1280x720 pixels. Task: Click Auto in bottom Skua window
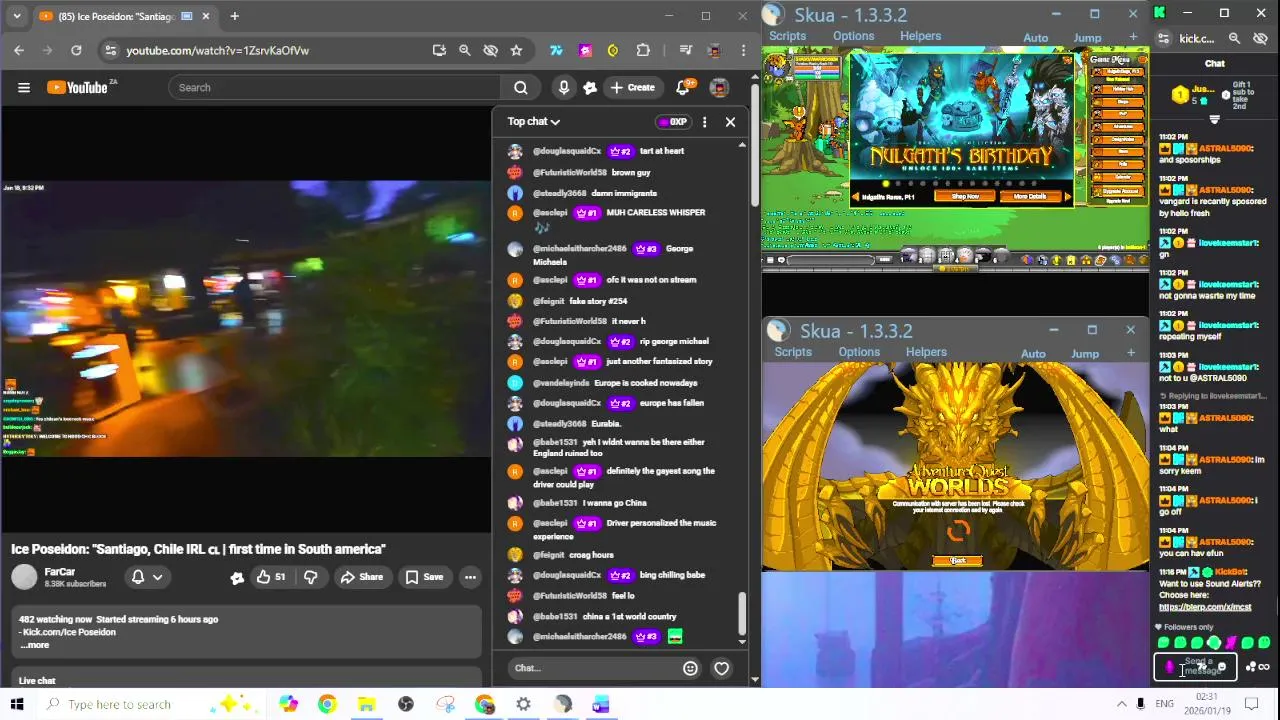tap(1033, 354)
